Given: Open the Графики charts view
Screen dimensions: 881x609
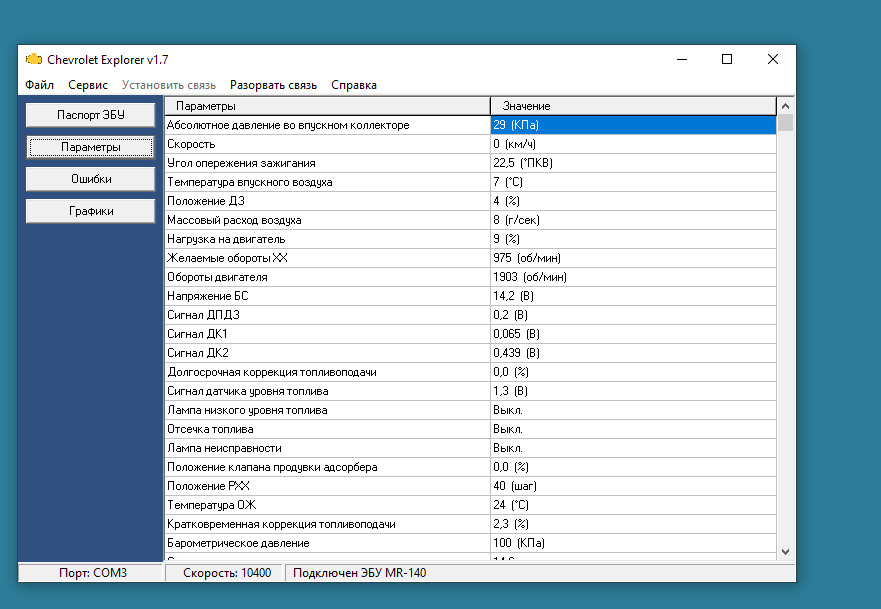Looking at the screenshot, I should pos(90,211).
